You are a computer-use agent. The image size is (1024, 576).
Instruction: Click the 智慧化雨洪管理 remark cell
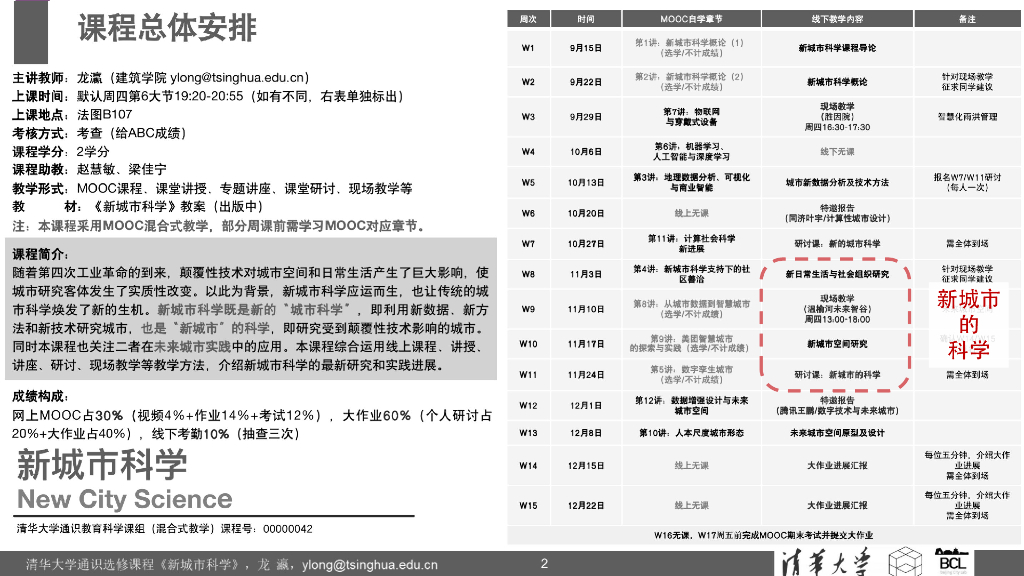tap(967, 117)
